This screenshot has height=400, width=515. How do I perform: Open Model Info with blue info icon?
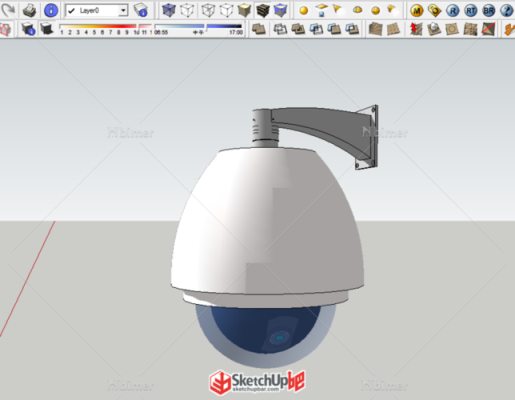click(51, 10)
